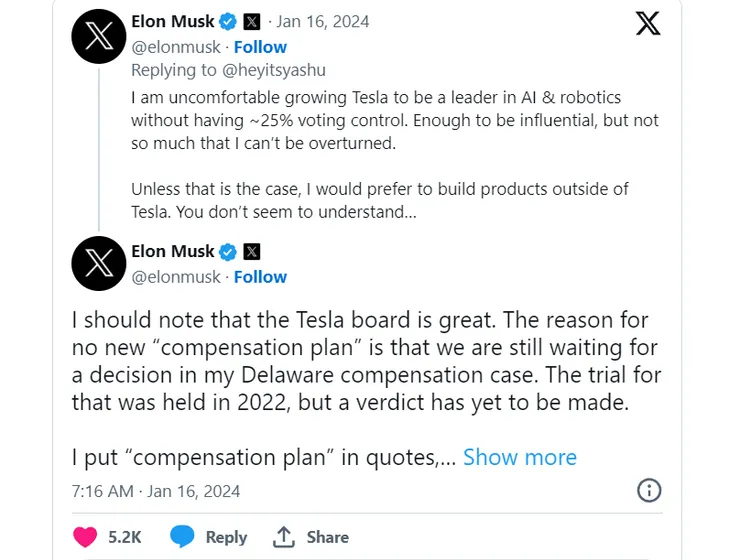The width and height of the screenshot is (740, 560).
Task: Click the Reply speech bubble icon
Action: pyautogui.click(x=182, y=537)
